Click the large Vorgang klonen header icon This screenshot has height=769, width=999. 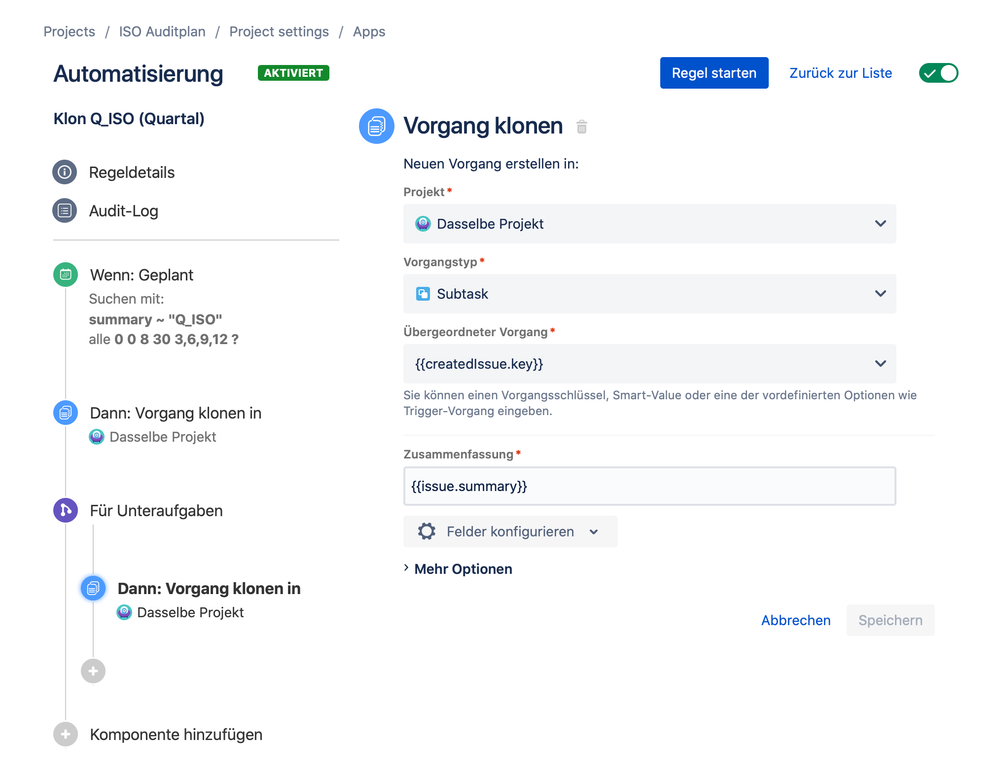click(377, 126)
